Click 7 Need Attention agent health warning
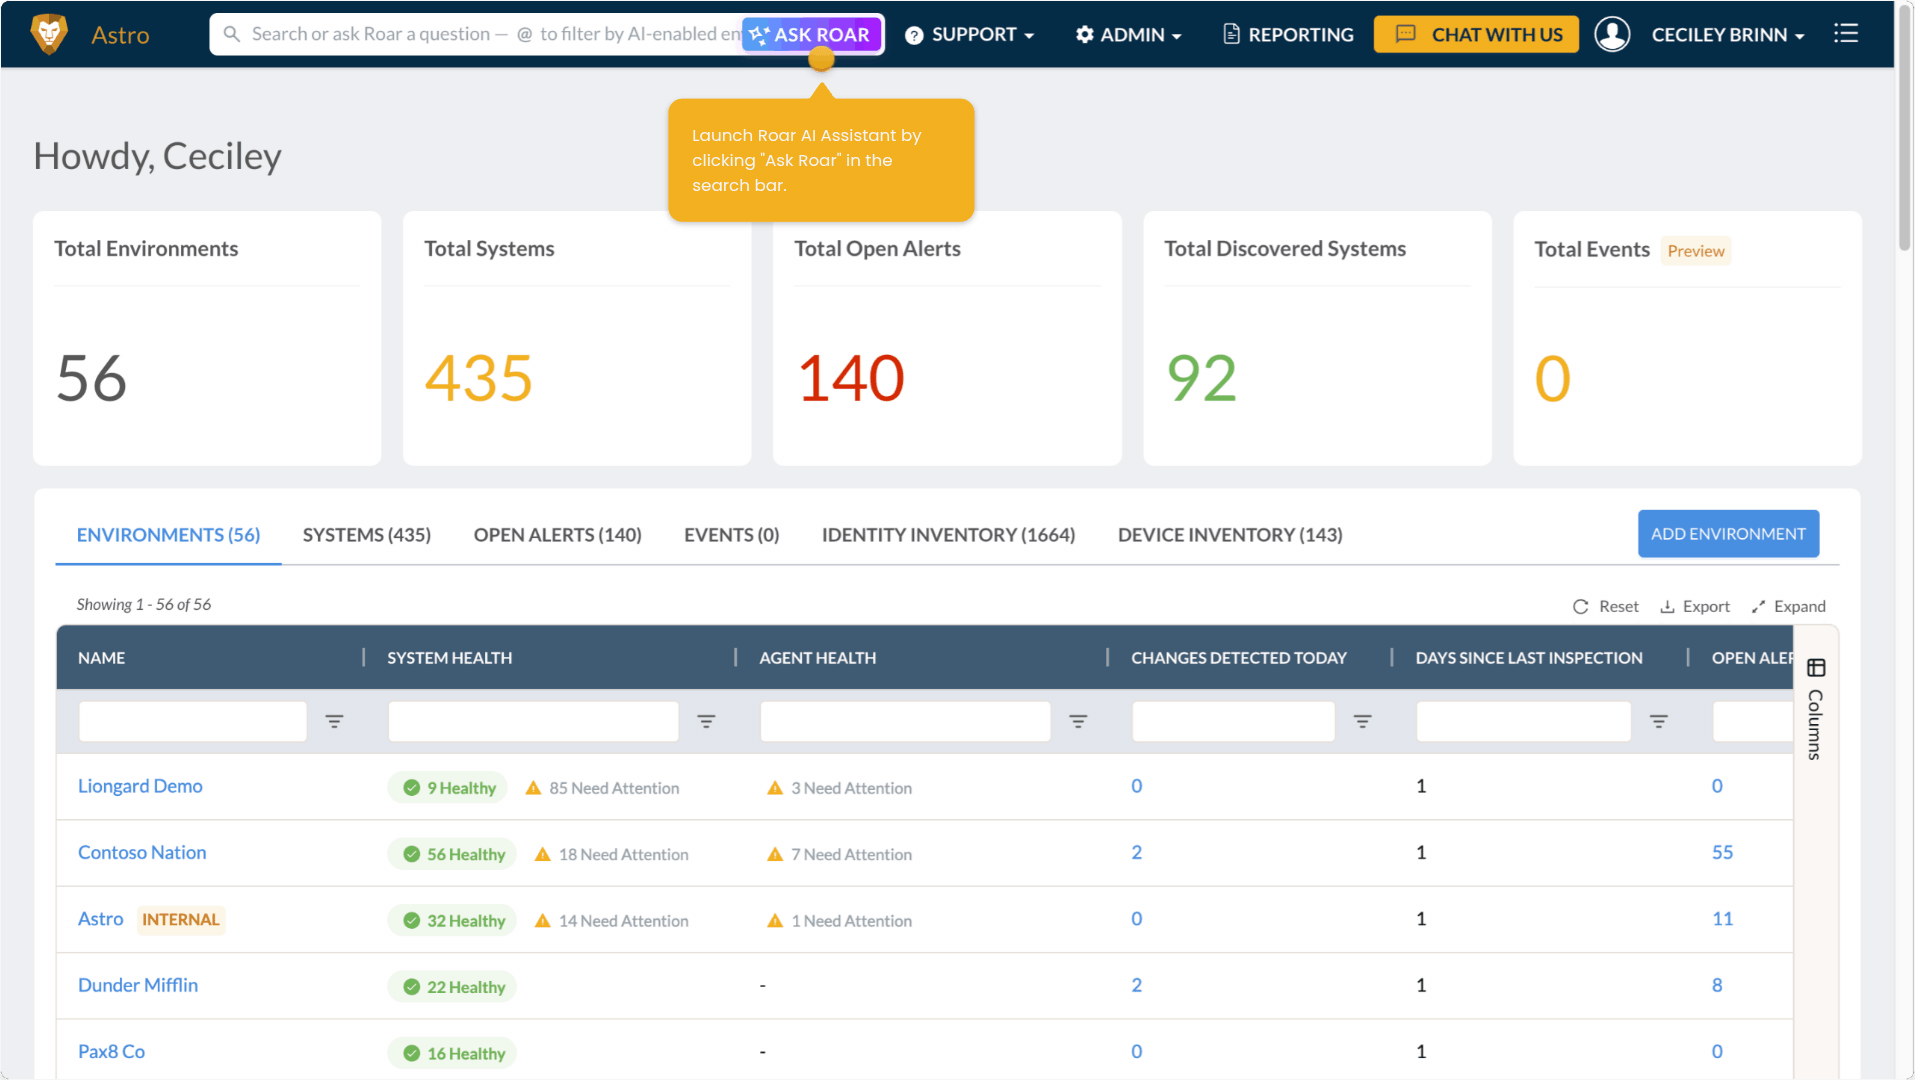 (x=840, y=854)
